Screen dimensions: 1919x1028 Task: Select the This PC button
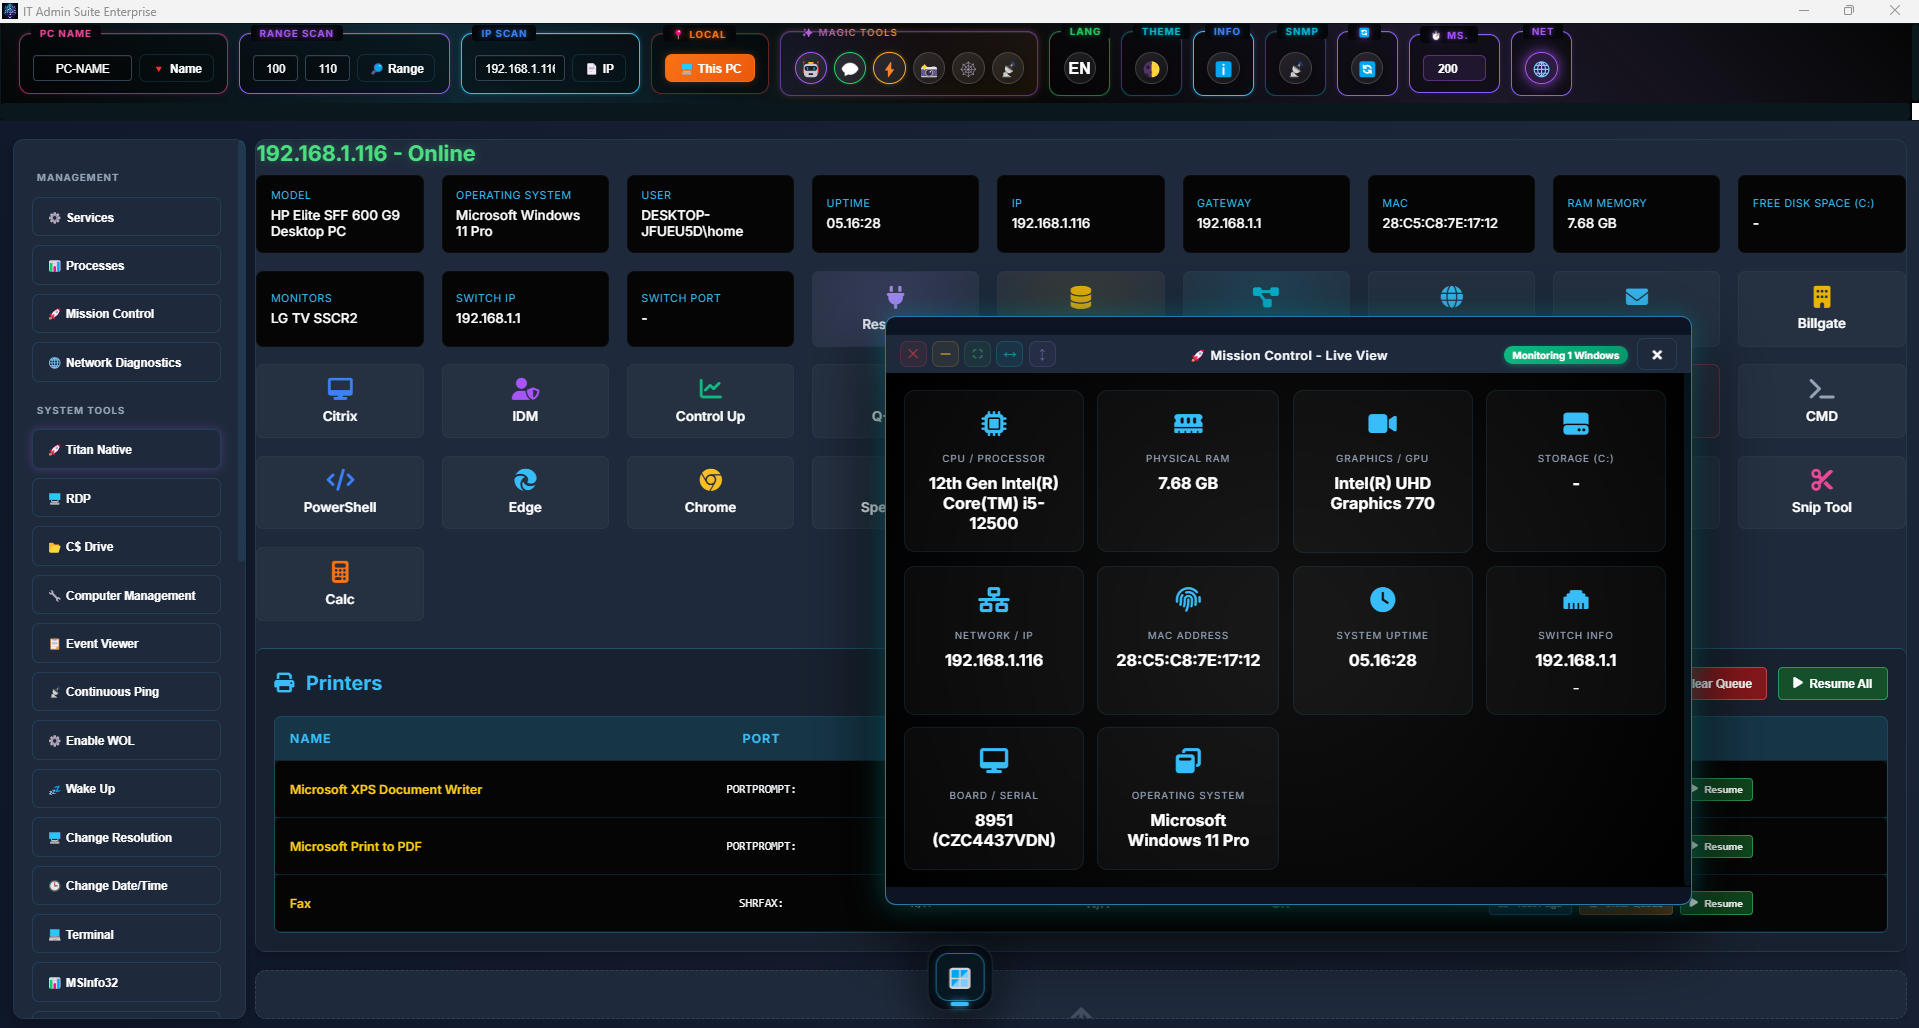(710, 69)
